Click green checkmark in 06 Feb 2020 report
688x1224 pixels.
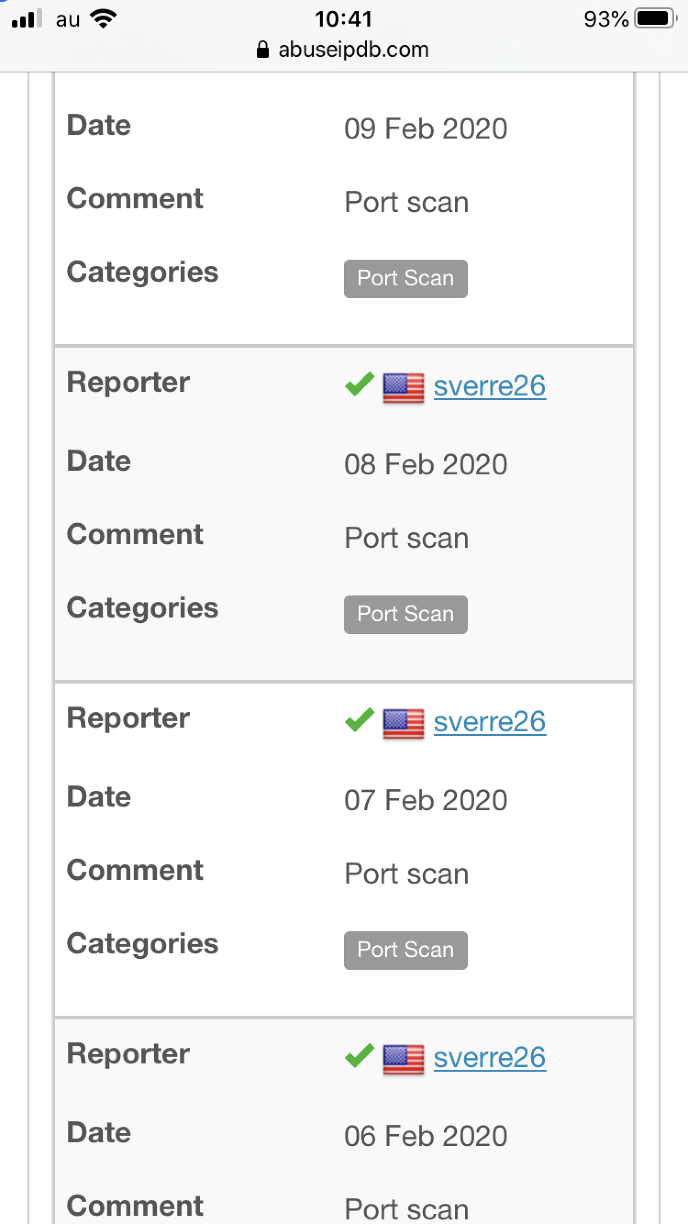coord(359,1057)
